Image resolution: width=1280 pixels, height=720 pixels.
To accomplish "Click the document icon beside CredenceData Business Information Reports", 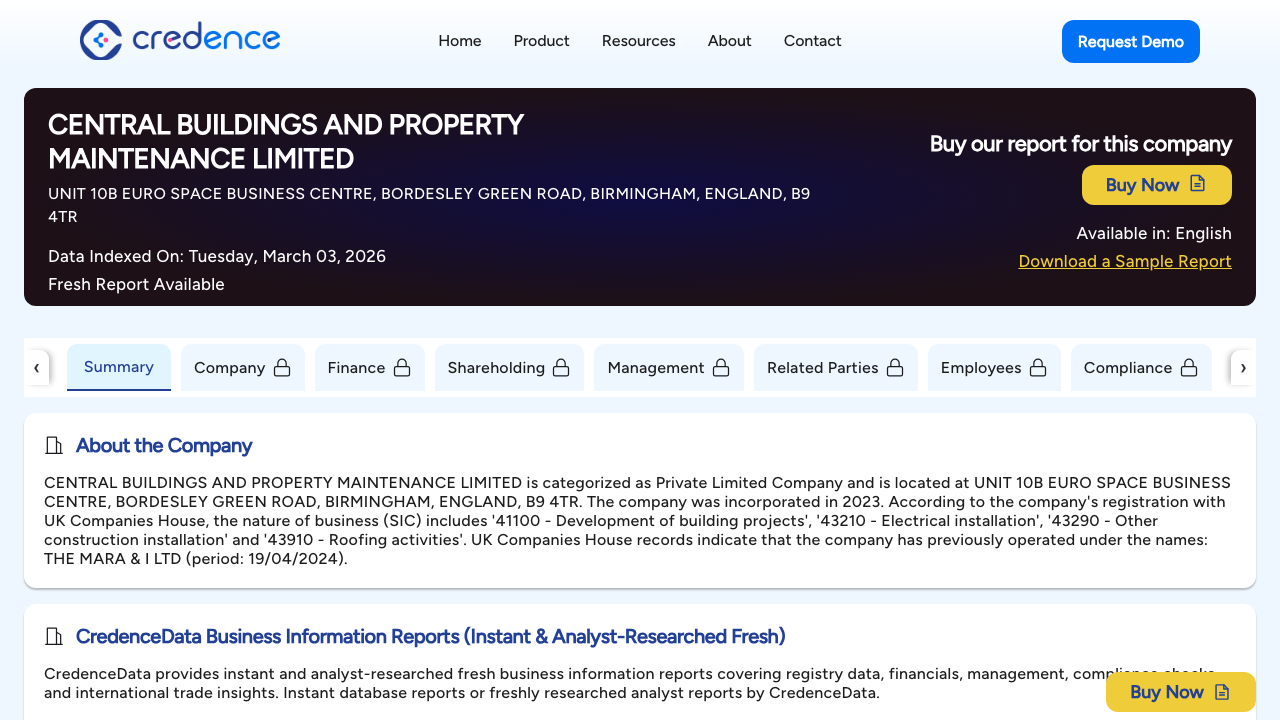I will click(x=54, y=635).
